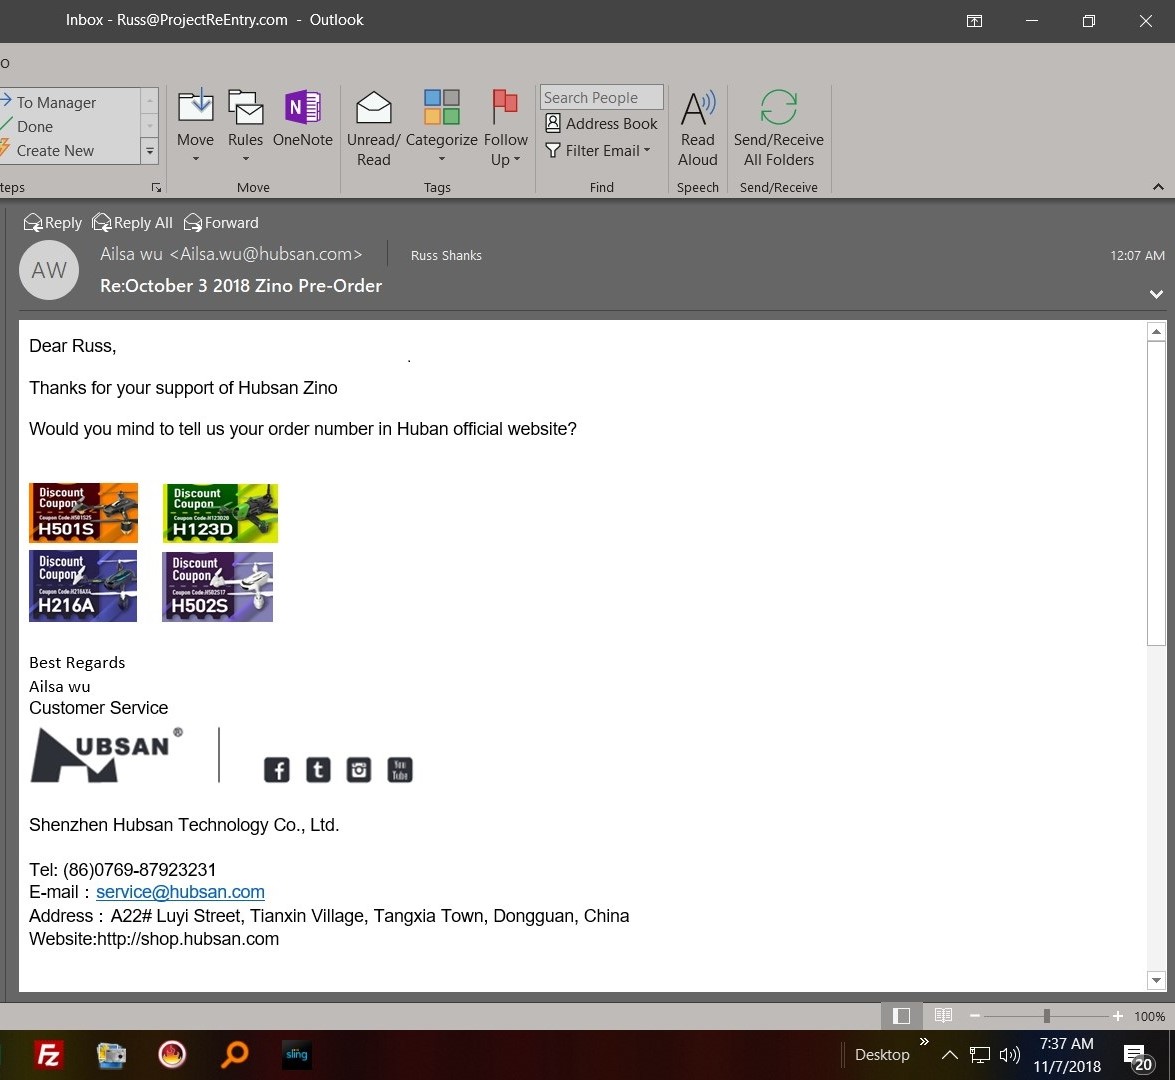The width and height of the screenshot is (1175, 1080).
Task: Open Hubsan YouTube icon
Action: (400, 770)
